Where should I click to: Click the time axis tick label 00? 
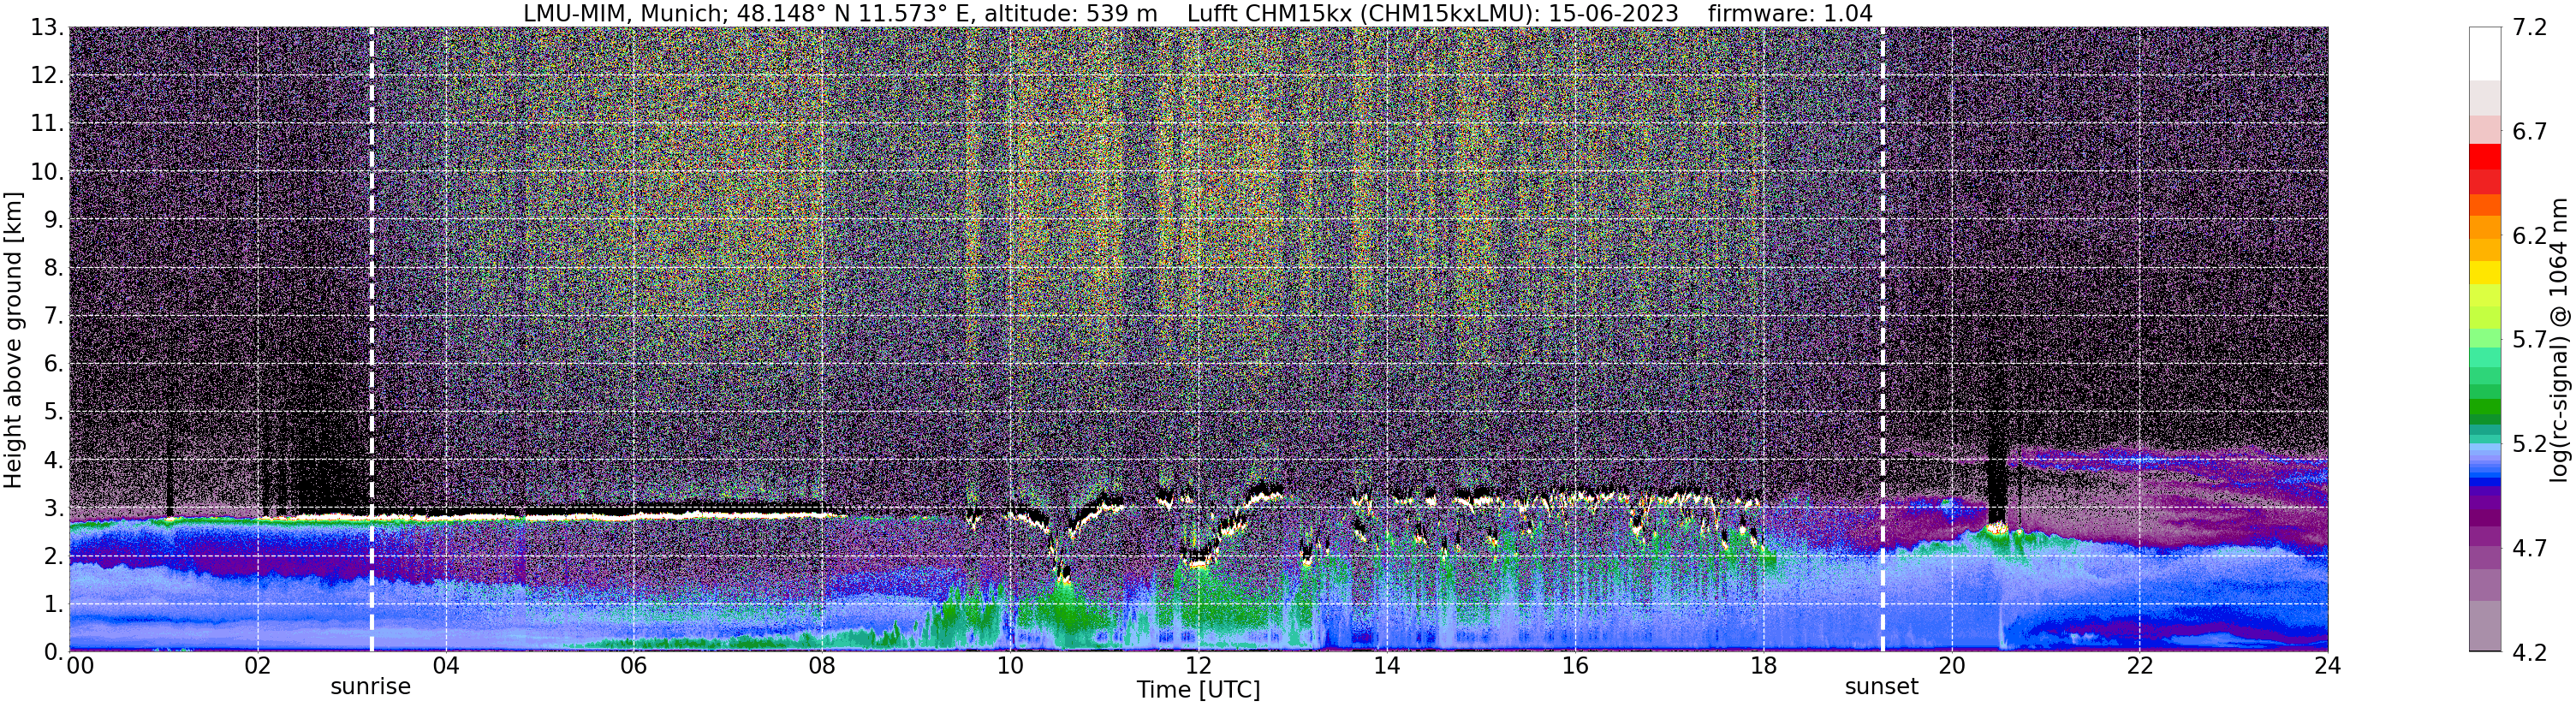click(80, 666)
